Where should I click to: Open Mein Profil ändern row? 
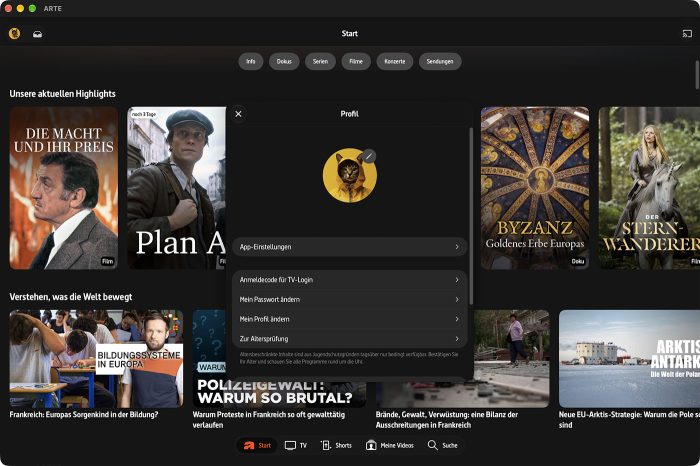point(350,319)
